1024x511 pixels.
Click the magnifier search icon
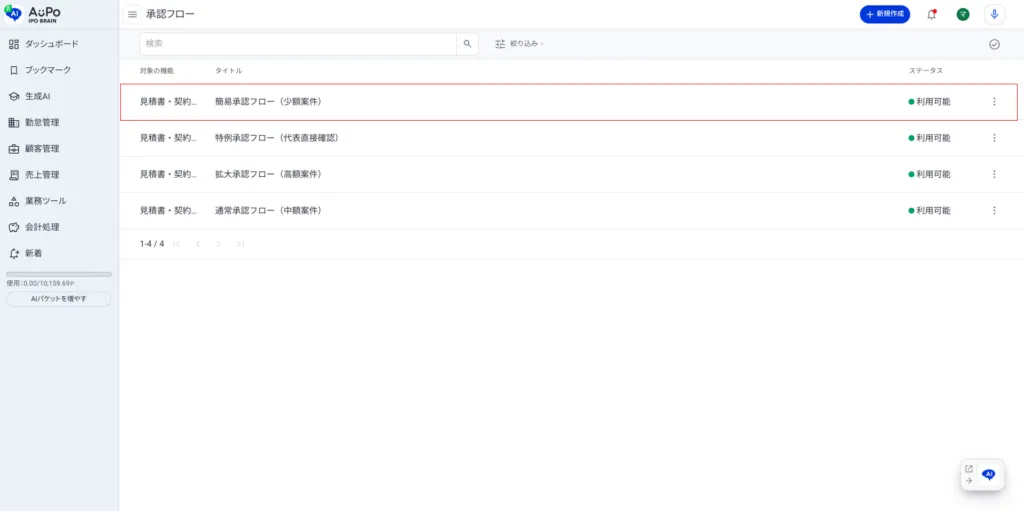pos(467,44)
